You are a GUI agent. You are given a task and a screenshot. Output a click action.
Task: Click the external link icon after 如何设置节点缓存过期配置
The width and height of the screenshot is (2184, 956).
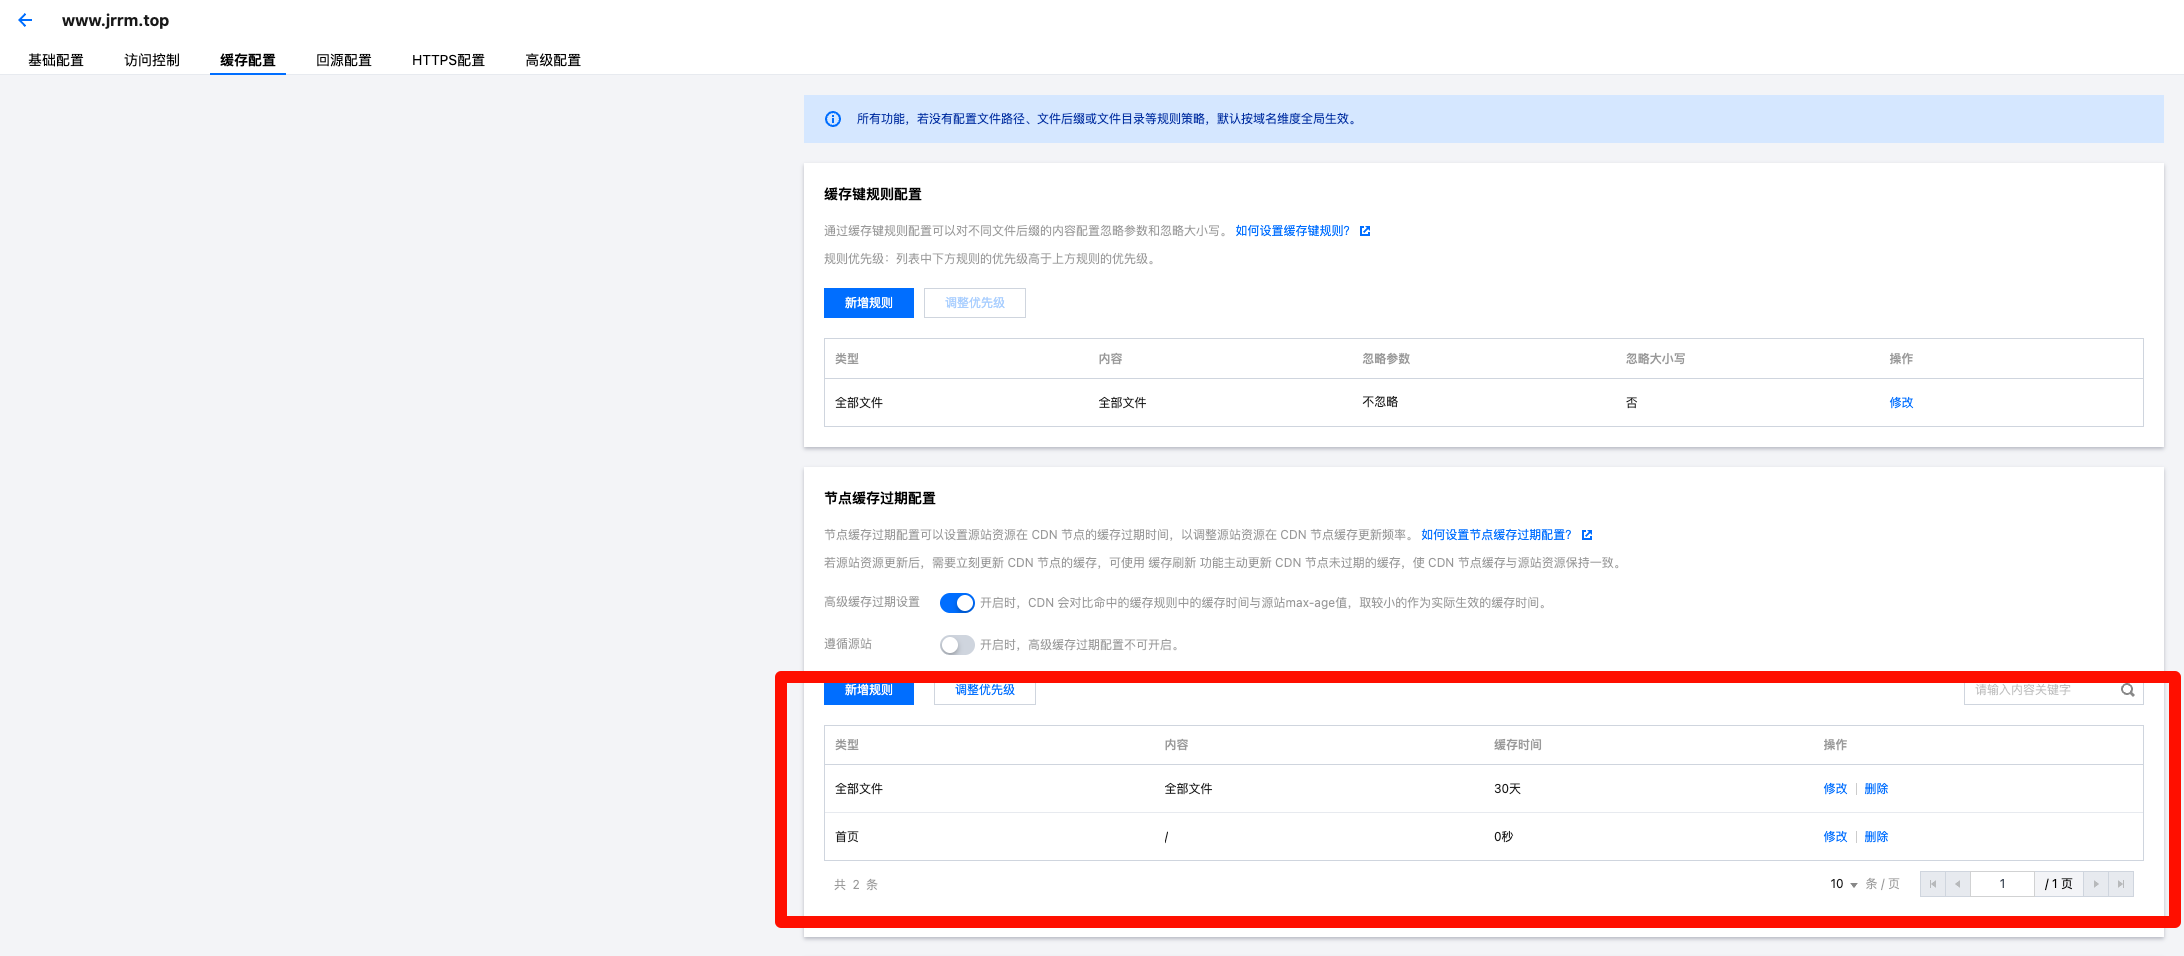click(x=1587, y=535)
